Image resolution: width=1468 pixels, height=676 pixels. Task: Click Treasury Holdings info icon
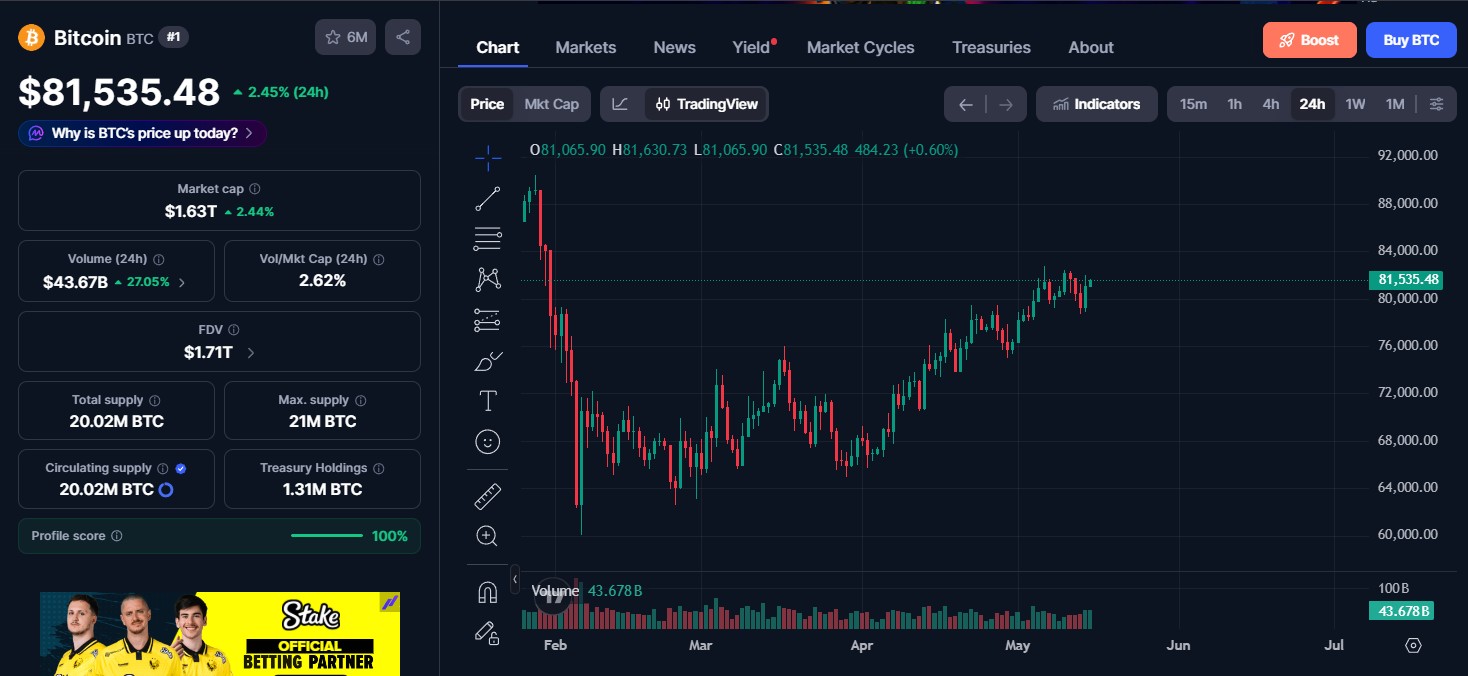[x=379, y=468]
